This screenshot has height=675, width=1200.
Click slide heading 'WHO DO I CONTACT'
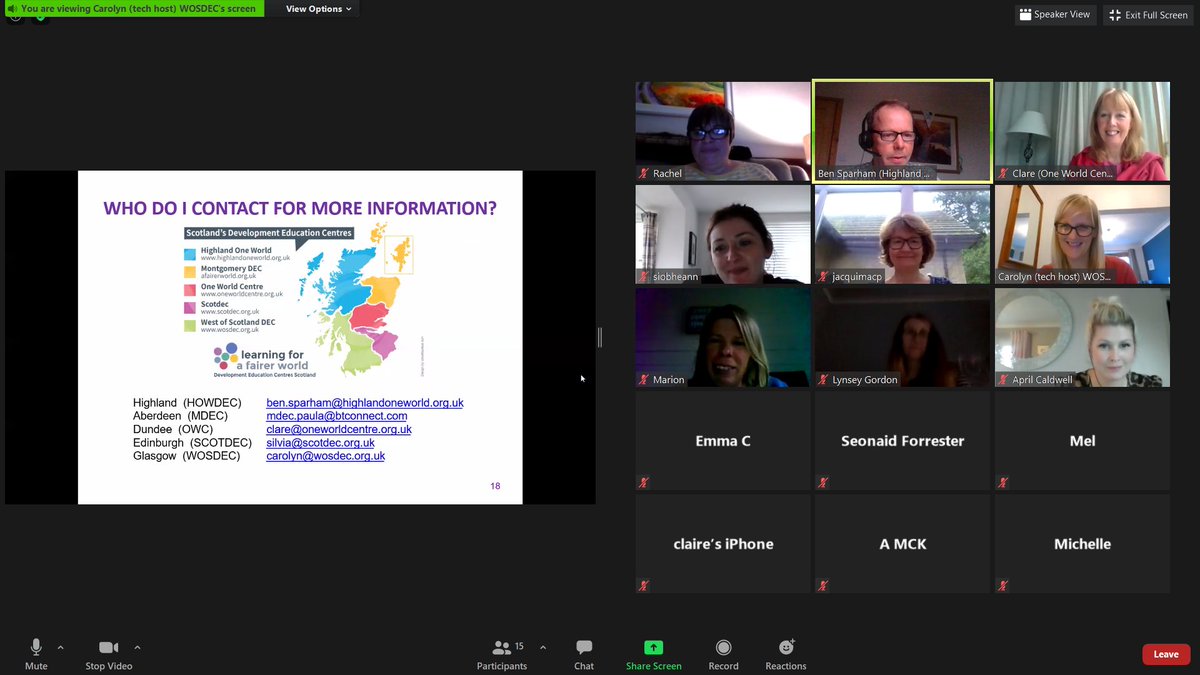click(x=300, y=208)
